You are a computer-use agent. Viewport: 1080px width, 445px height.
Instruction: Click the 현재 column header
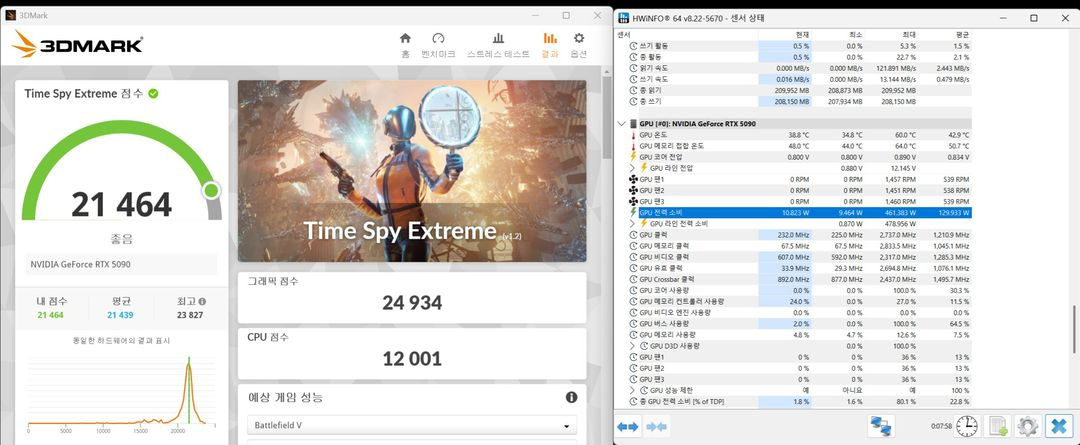pos(785,34)
